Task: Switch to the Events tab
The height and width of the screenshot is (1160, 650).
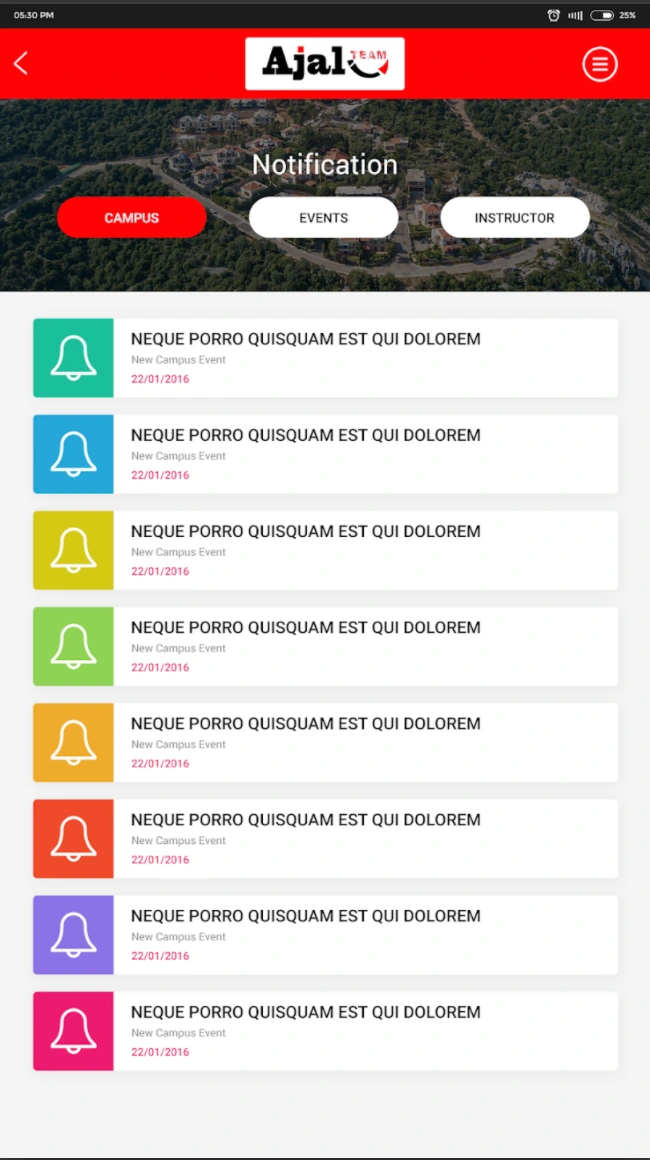Action: pyautogui.click(x=323, y=218)
